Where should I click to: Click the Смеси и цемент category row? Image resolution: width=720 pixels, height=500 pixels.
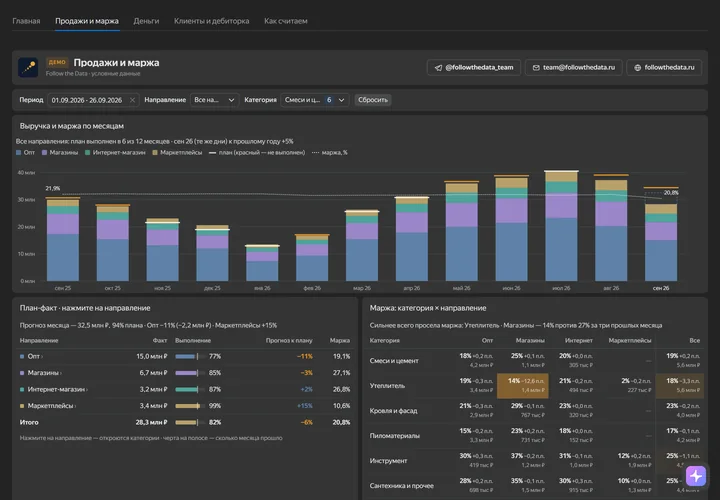(535, 361)
